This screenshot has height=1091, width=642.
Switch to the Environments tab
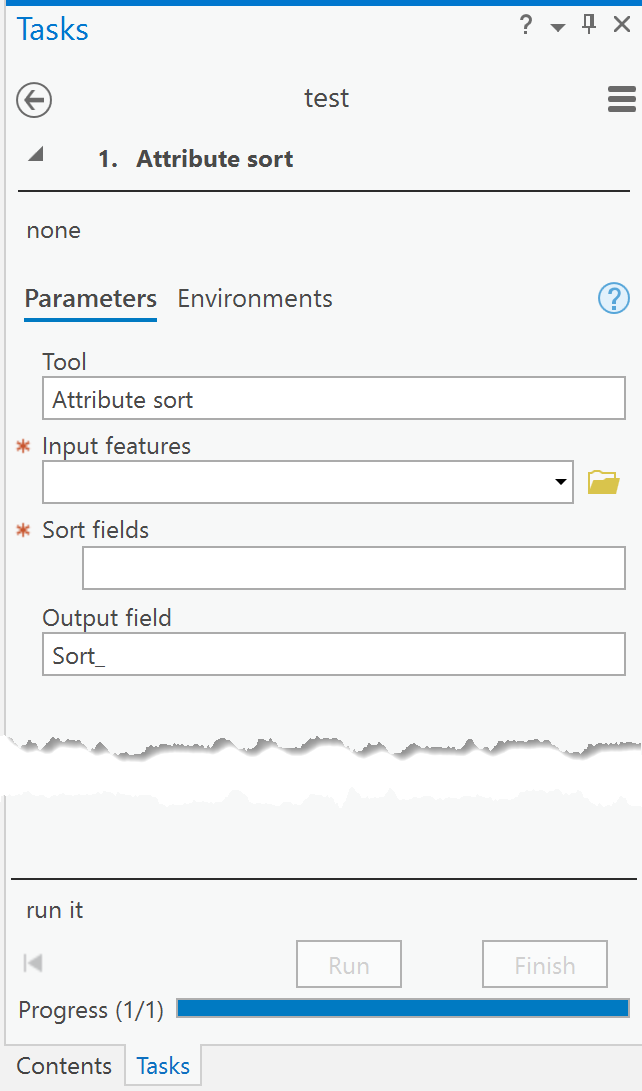tap(255, 299)
